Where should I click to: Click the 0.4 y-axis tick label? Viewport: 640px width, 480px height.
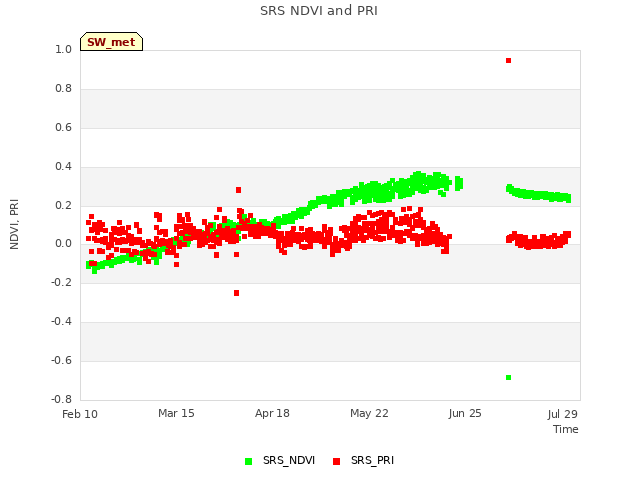point(63,166)
